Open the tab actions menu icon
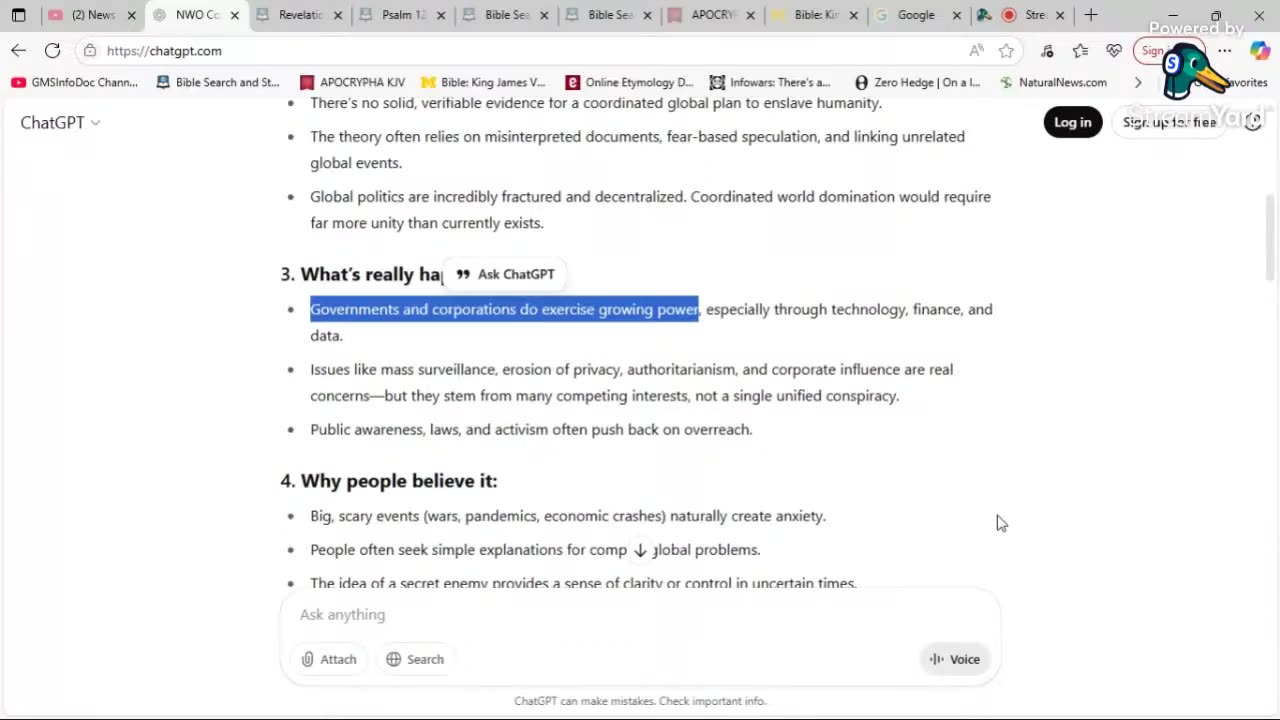Viewport: 1280px width, 720px height. (18, 15)
